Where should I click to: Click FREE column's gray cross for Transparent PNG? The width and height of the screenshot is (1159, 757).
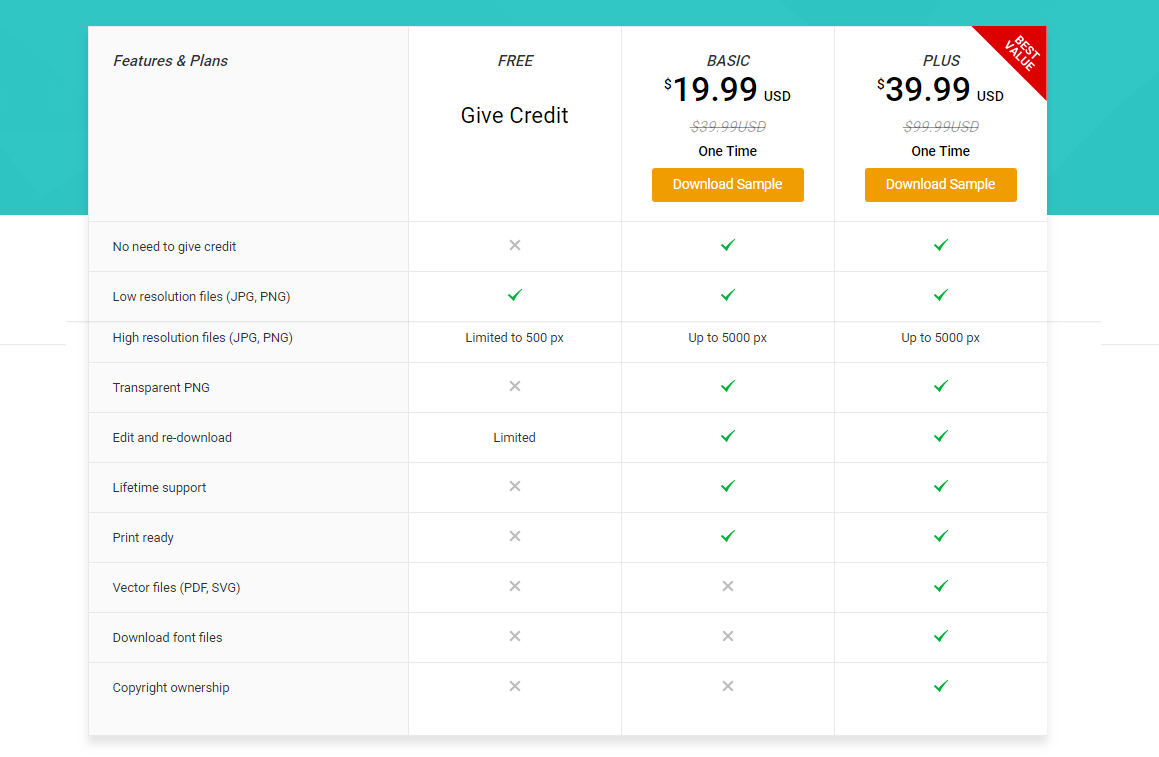[x=514, y=387]
